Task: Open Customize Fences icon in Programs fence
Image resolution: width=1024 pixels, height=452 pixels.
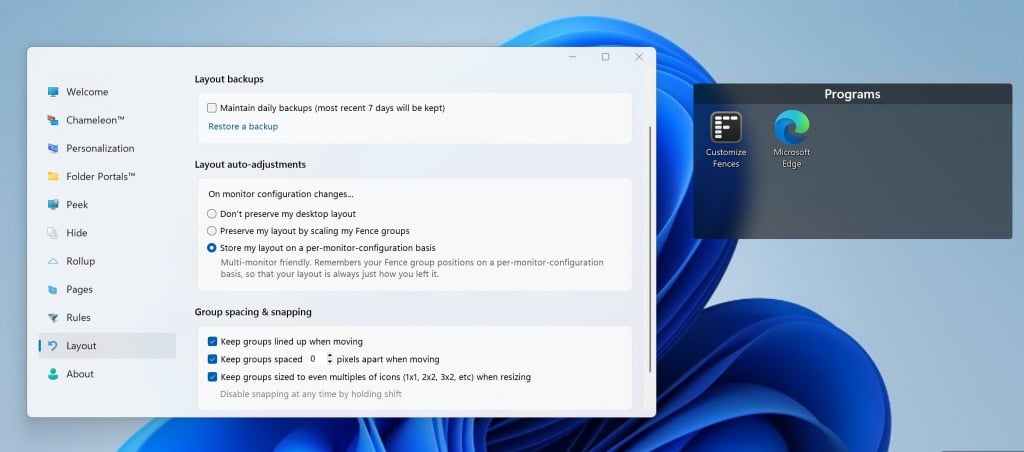Action: pyautogui.click(x=726, y=127)
